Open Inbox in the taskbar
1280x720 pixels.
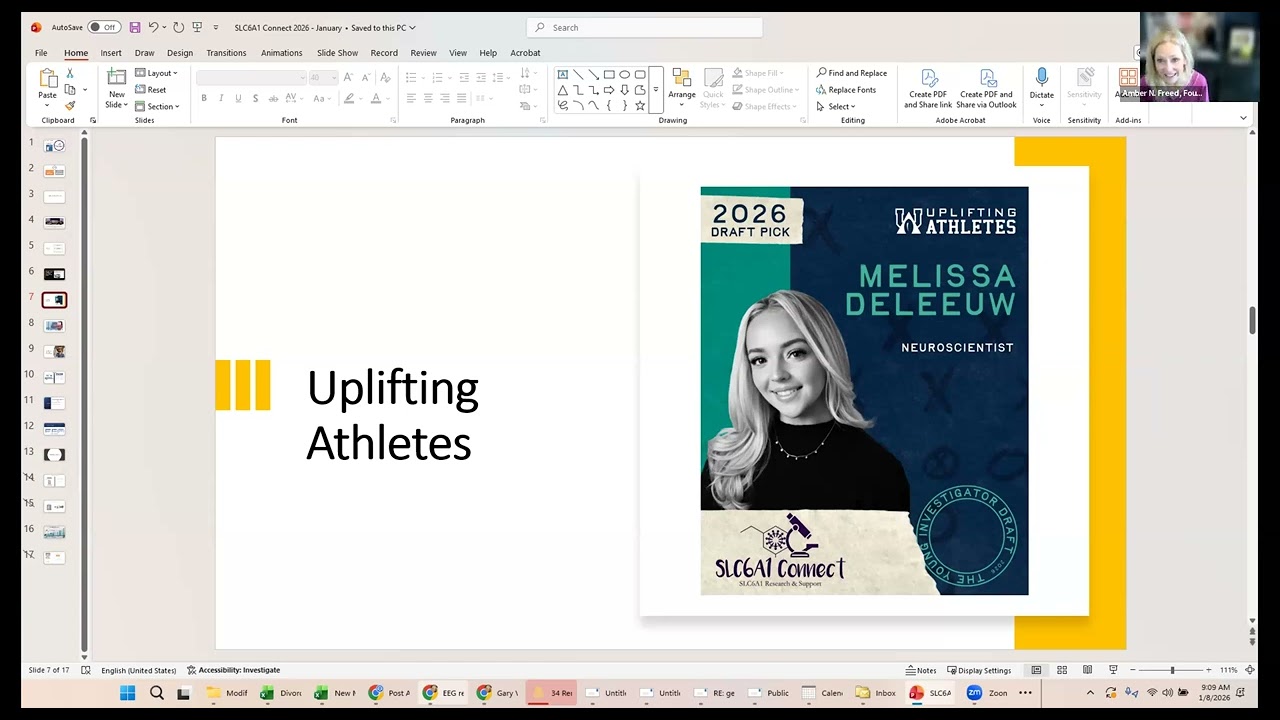tap(876, 693)
